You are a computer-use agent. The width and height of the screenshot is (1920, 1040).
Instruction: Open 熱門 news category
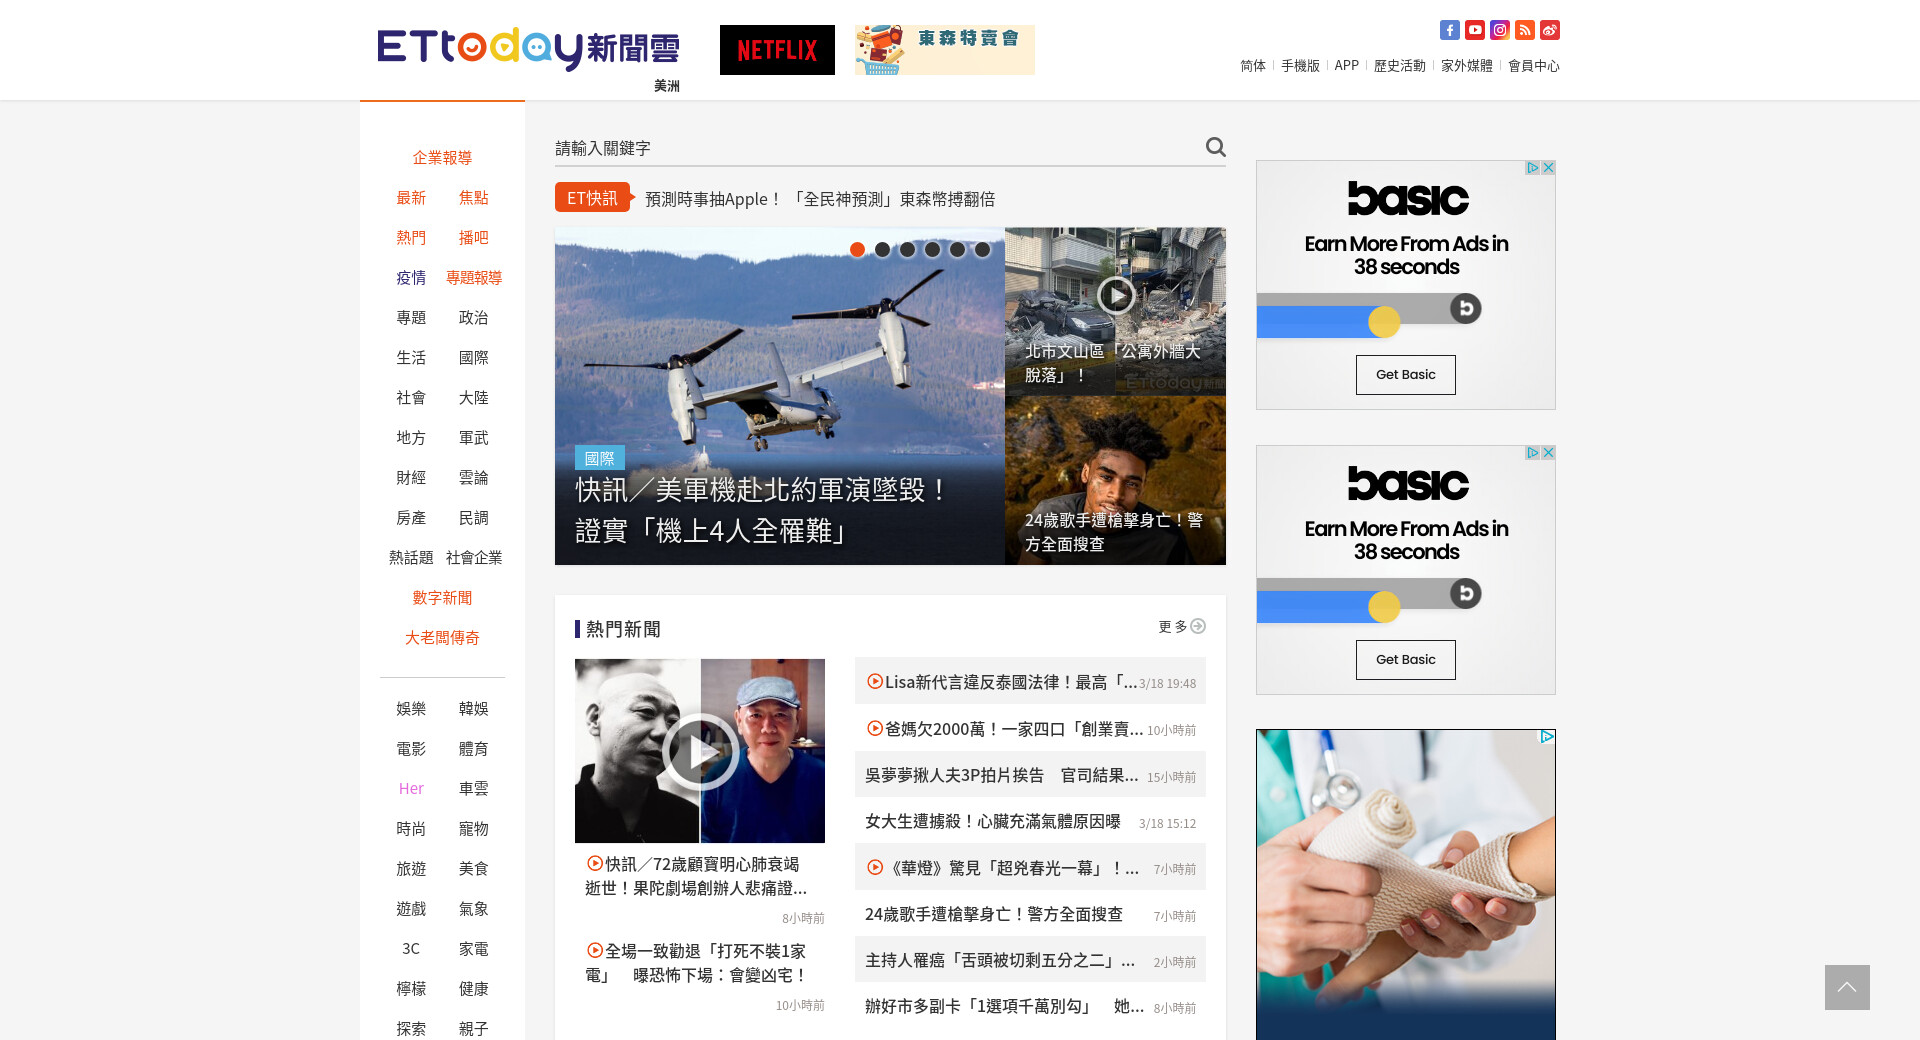coord(411,238)
